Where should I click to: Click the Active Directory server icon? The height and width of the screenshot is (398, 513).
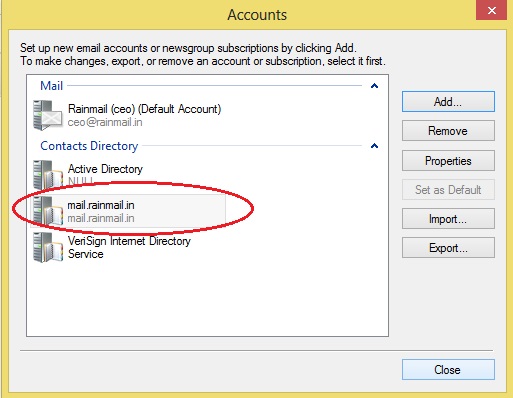pyautogui.click(x=48, y=175)
